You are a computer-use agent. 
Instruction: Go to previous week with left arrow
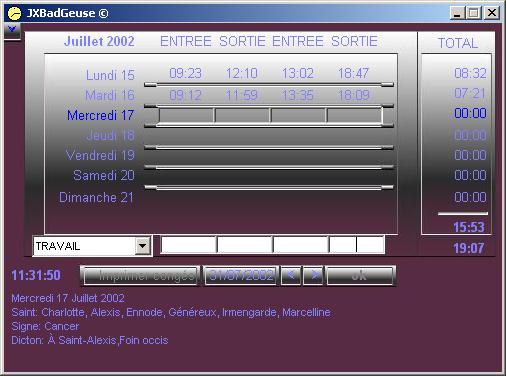[x=291, y=276]
